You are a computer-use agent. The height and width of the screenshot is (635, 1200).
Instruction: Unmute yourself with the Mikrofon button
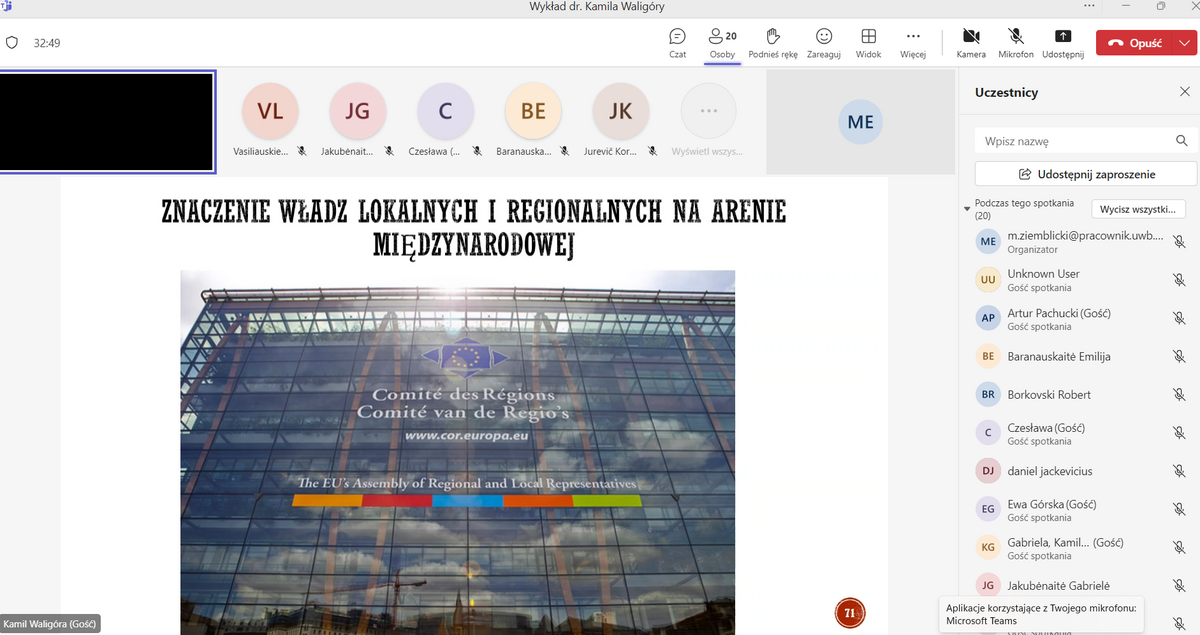(1015, 42)
